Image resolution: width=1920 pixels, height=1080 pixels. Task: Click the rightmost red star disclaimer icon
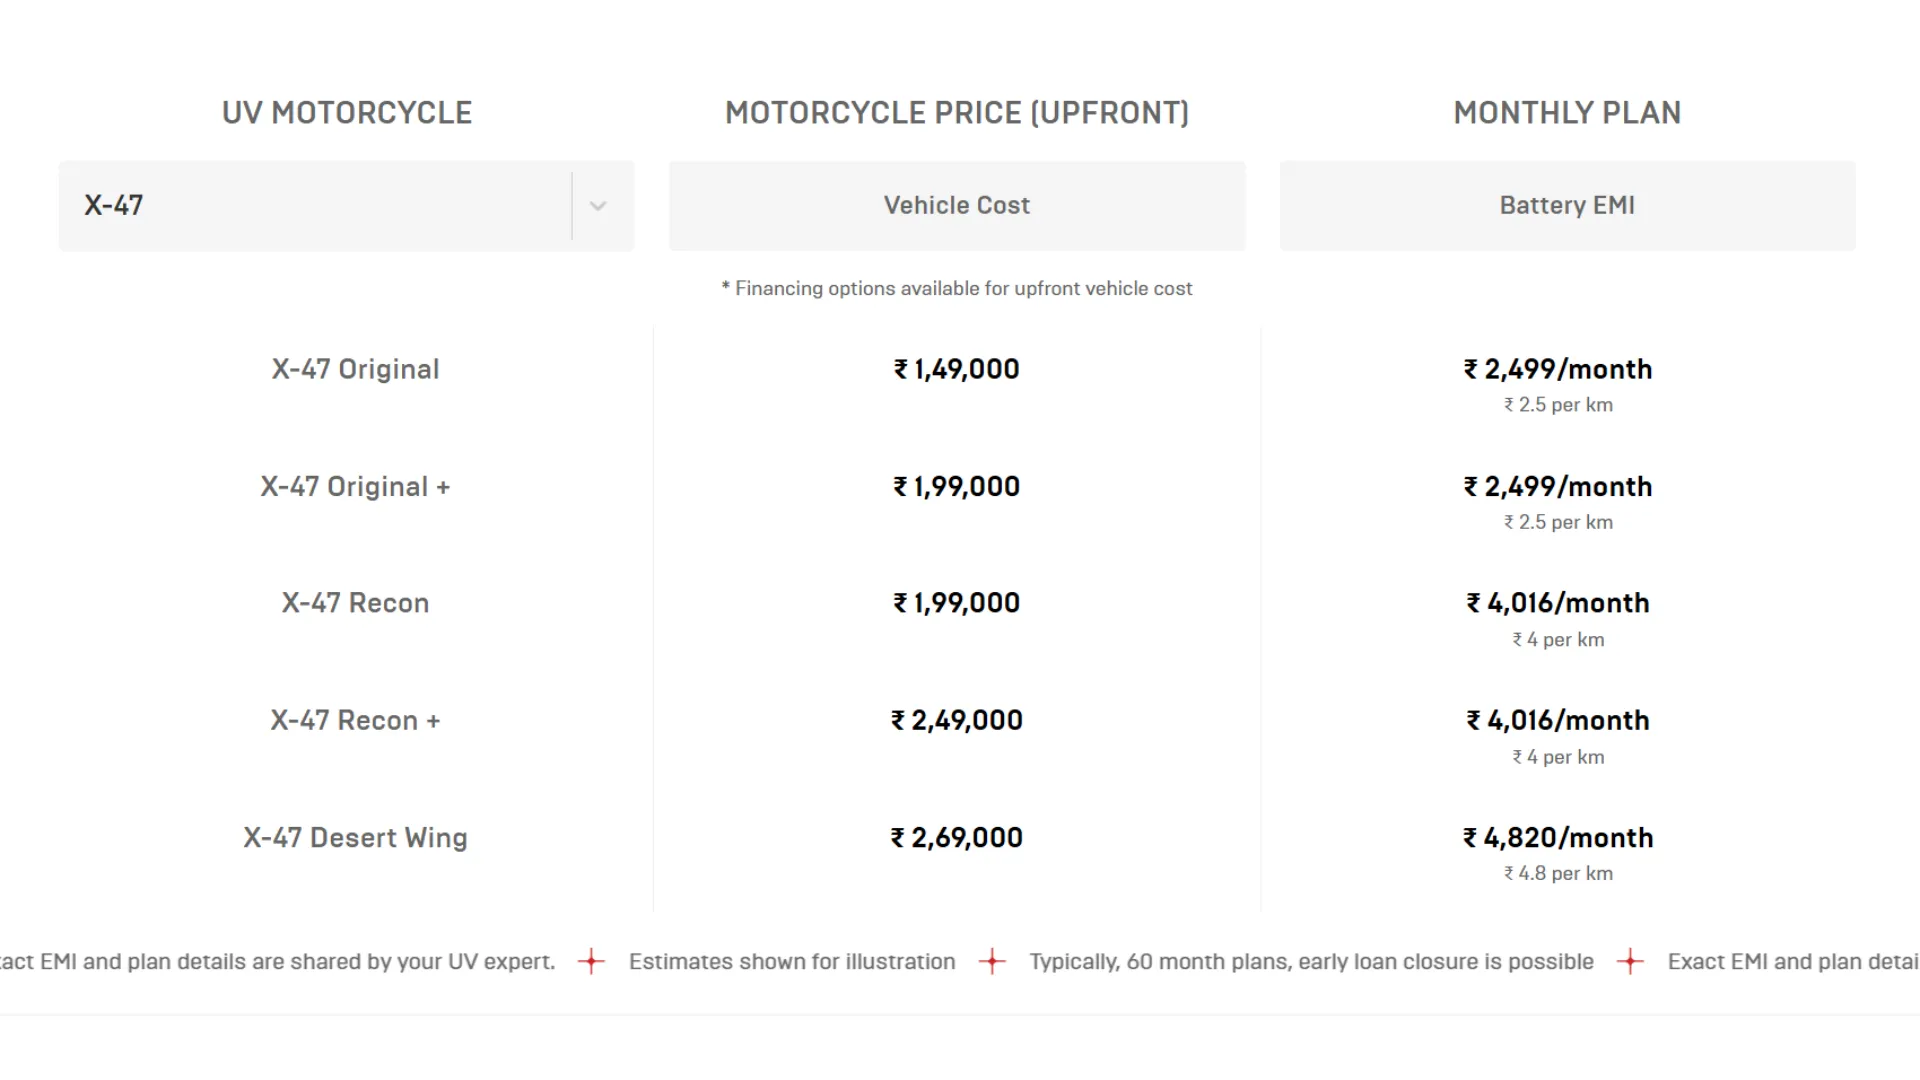point(1630,962)
